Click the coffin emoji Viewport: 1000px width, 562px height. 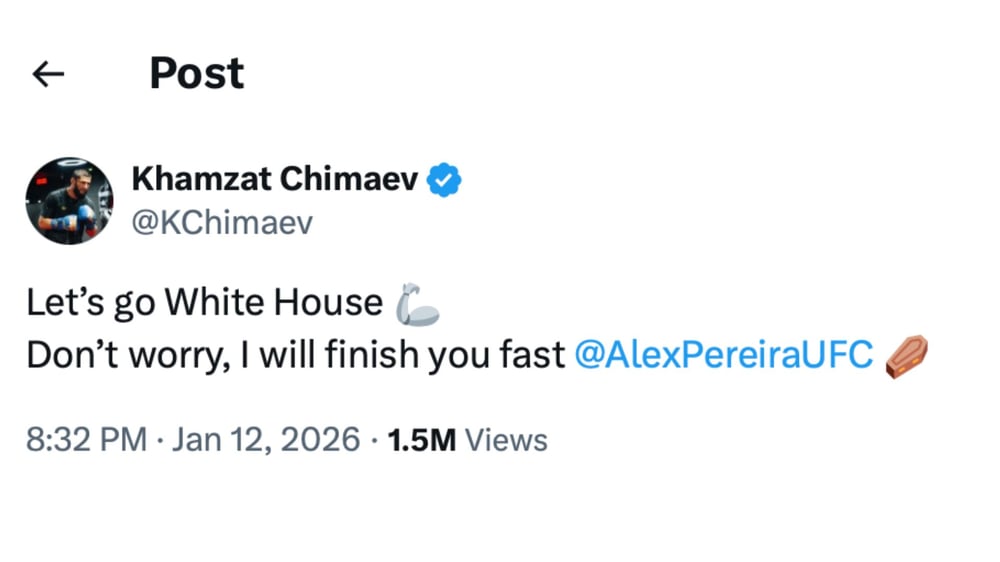tap(906, 356)
